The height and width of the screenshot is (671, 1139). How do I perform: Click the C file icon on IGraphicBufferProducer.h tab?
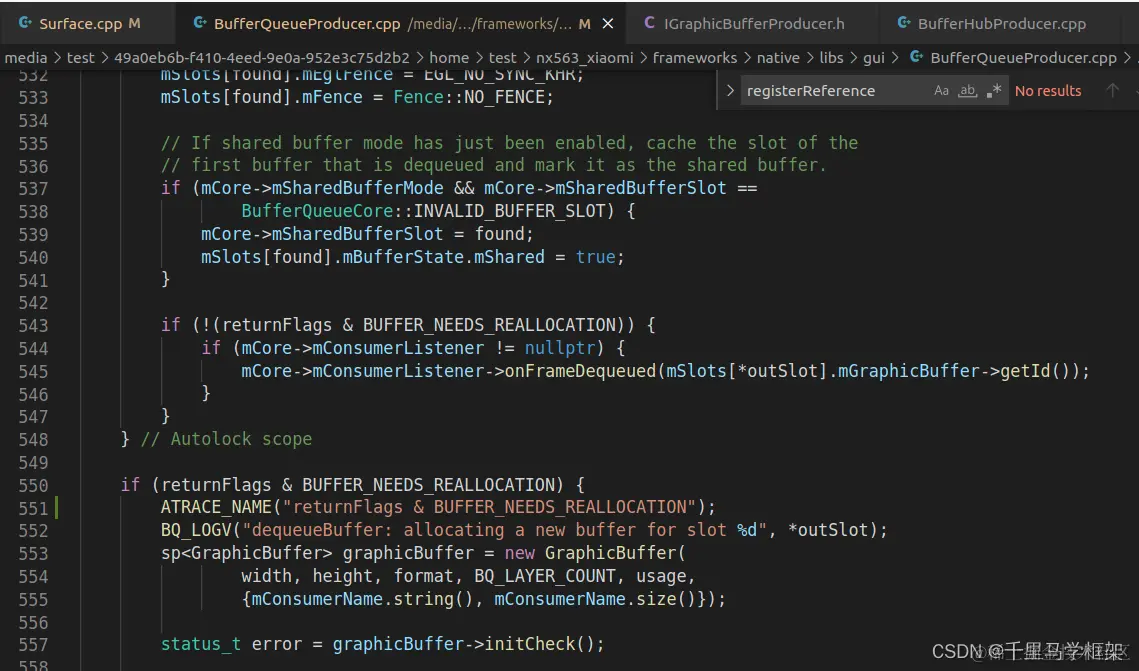(649, 24)
